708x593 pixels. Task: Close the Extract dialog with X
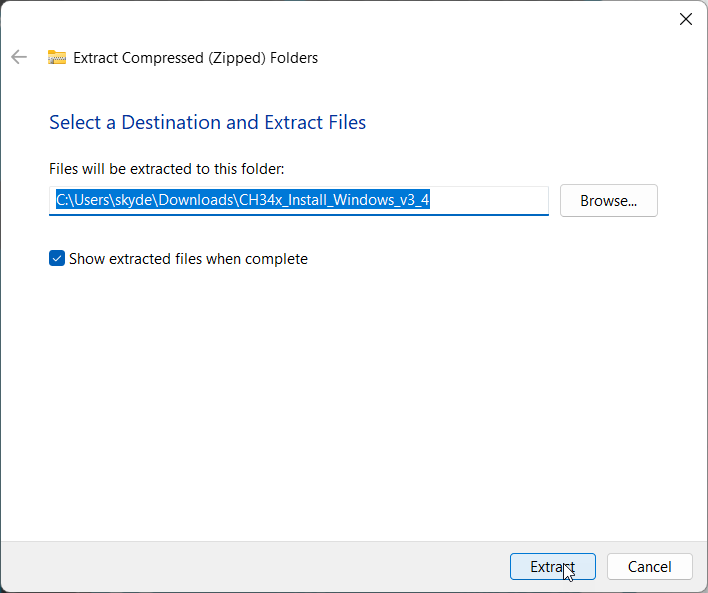point(685,19)
